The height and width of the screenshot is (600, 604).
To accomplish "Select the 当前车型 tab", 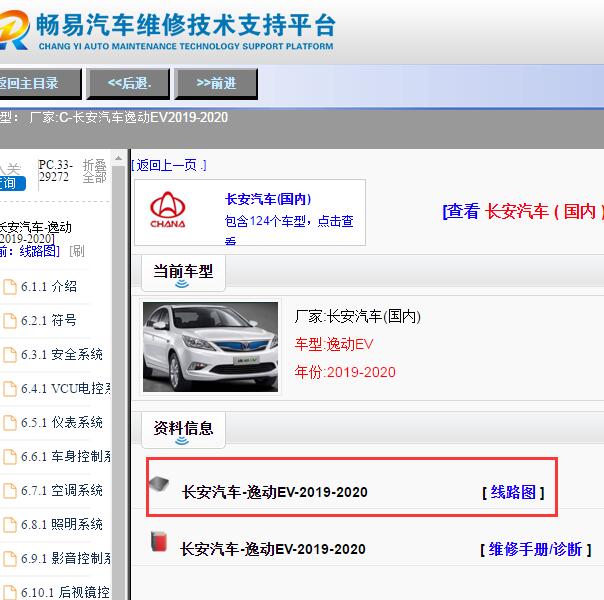I will coord(183,273).
